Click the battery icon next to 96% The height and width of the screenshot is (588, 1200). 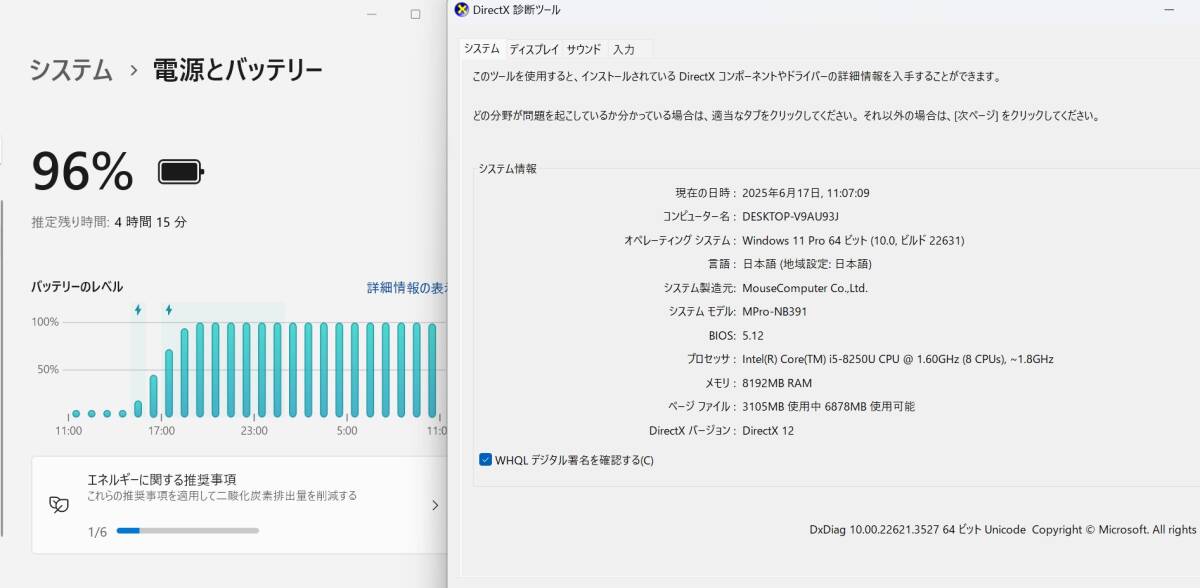pyautogui.click(x=181, y=172)
